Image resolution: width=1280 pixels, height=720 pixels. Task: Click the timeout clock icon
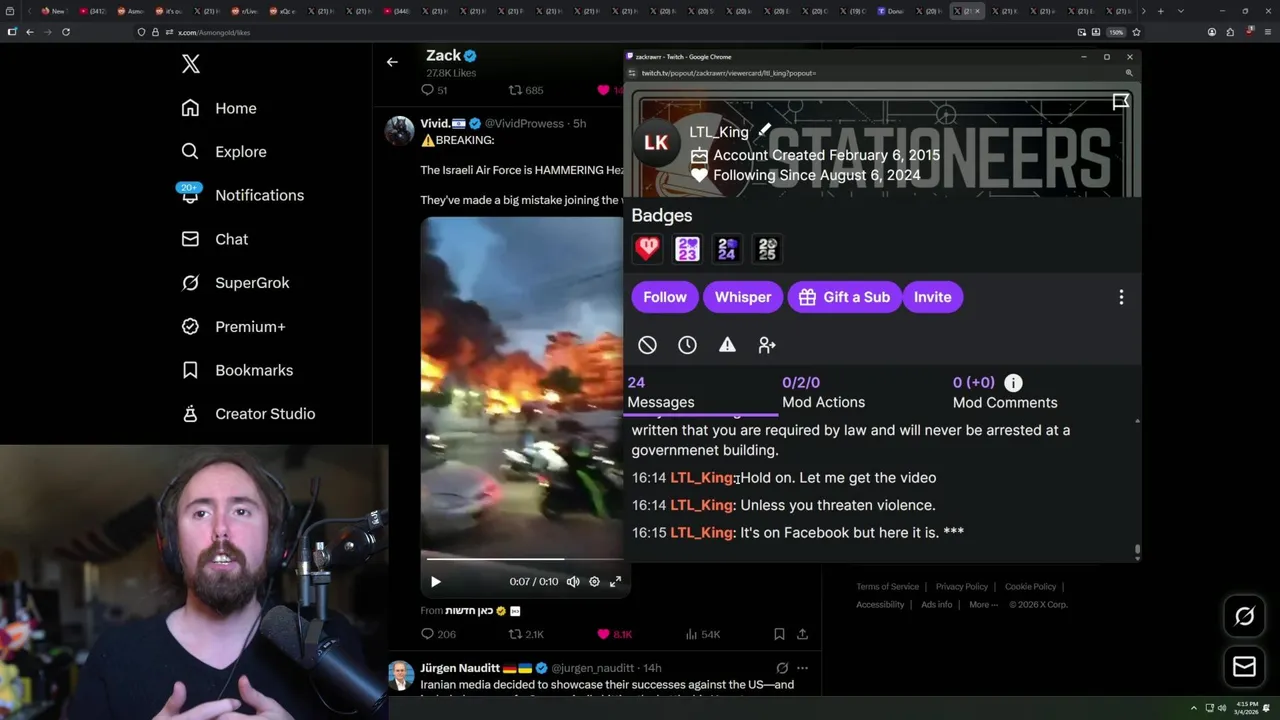coord(687,345)
